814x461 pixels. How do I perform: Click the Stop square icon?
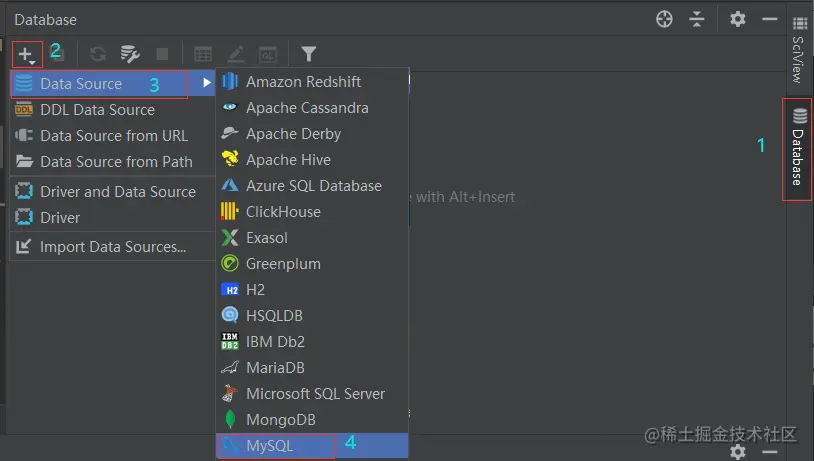pyautogui.click(x=162, y=54)
